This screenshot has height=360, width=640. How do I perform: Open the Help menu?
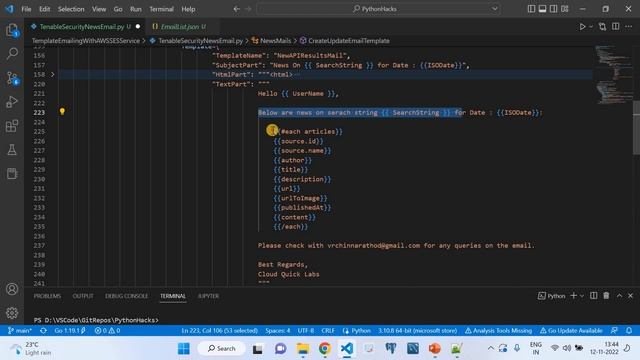pos(188,9)
